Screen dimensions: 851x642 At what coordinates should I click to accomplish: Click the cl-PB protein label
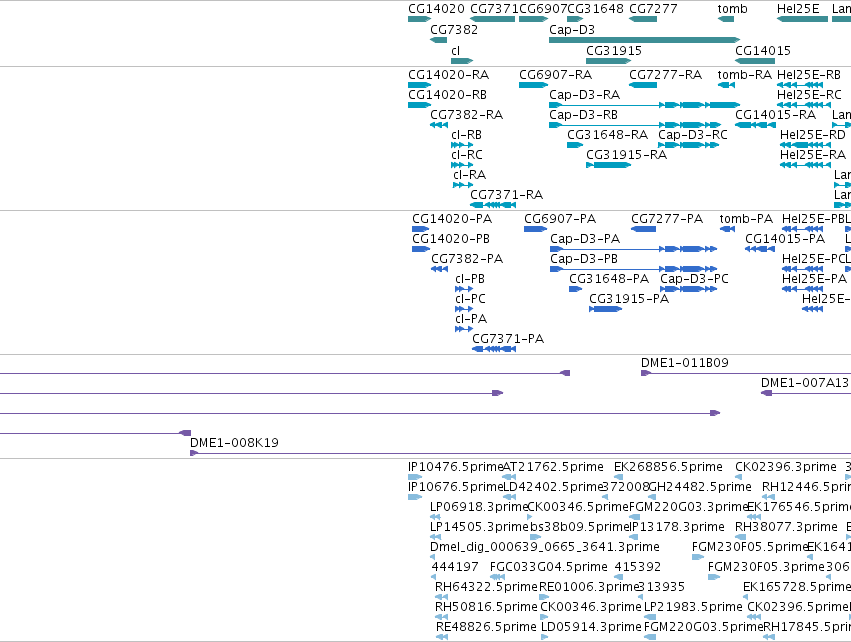click(470, 278)
